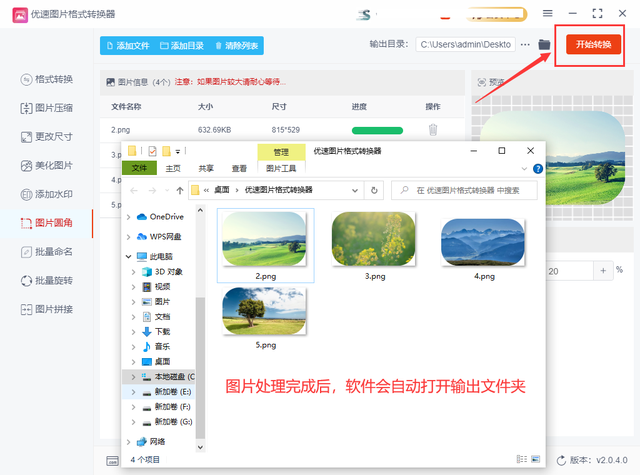
Task: Delete 2.png using the trash icon
Action: click(433, 130)
